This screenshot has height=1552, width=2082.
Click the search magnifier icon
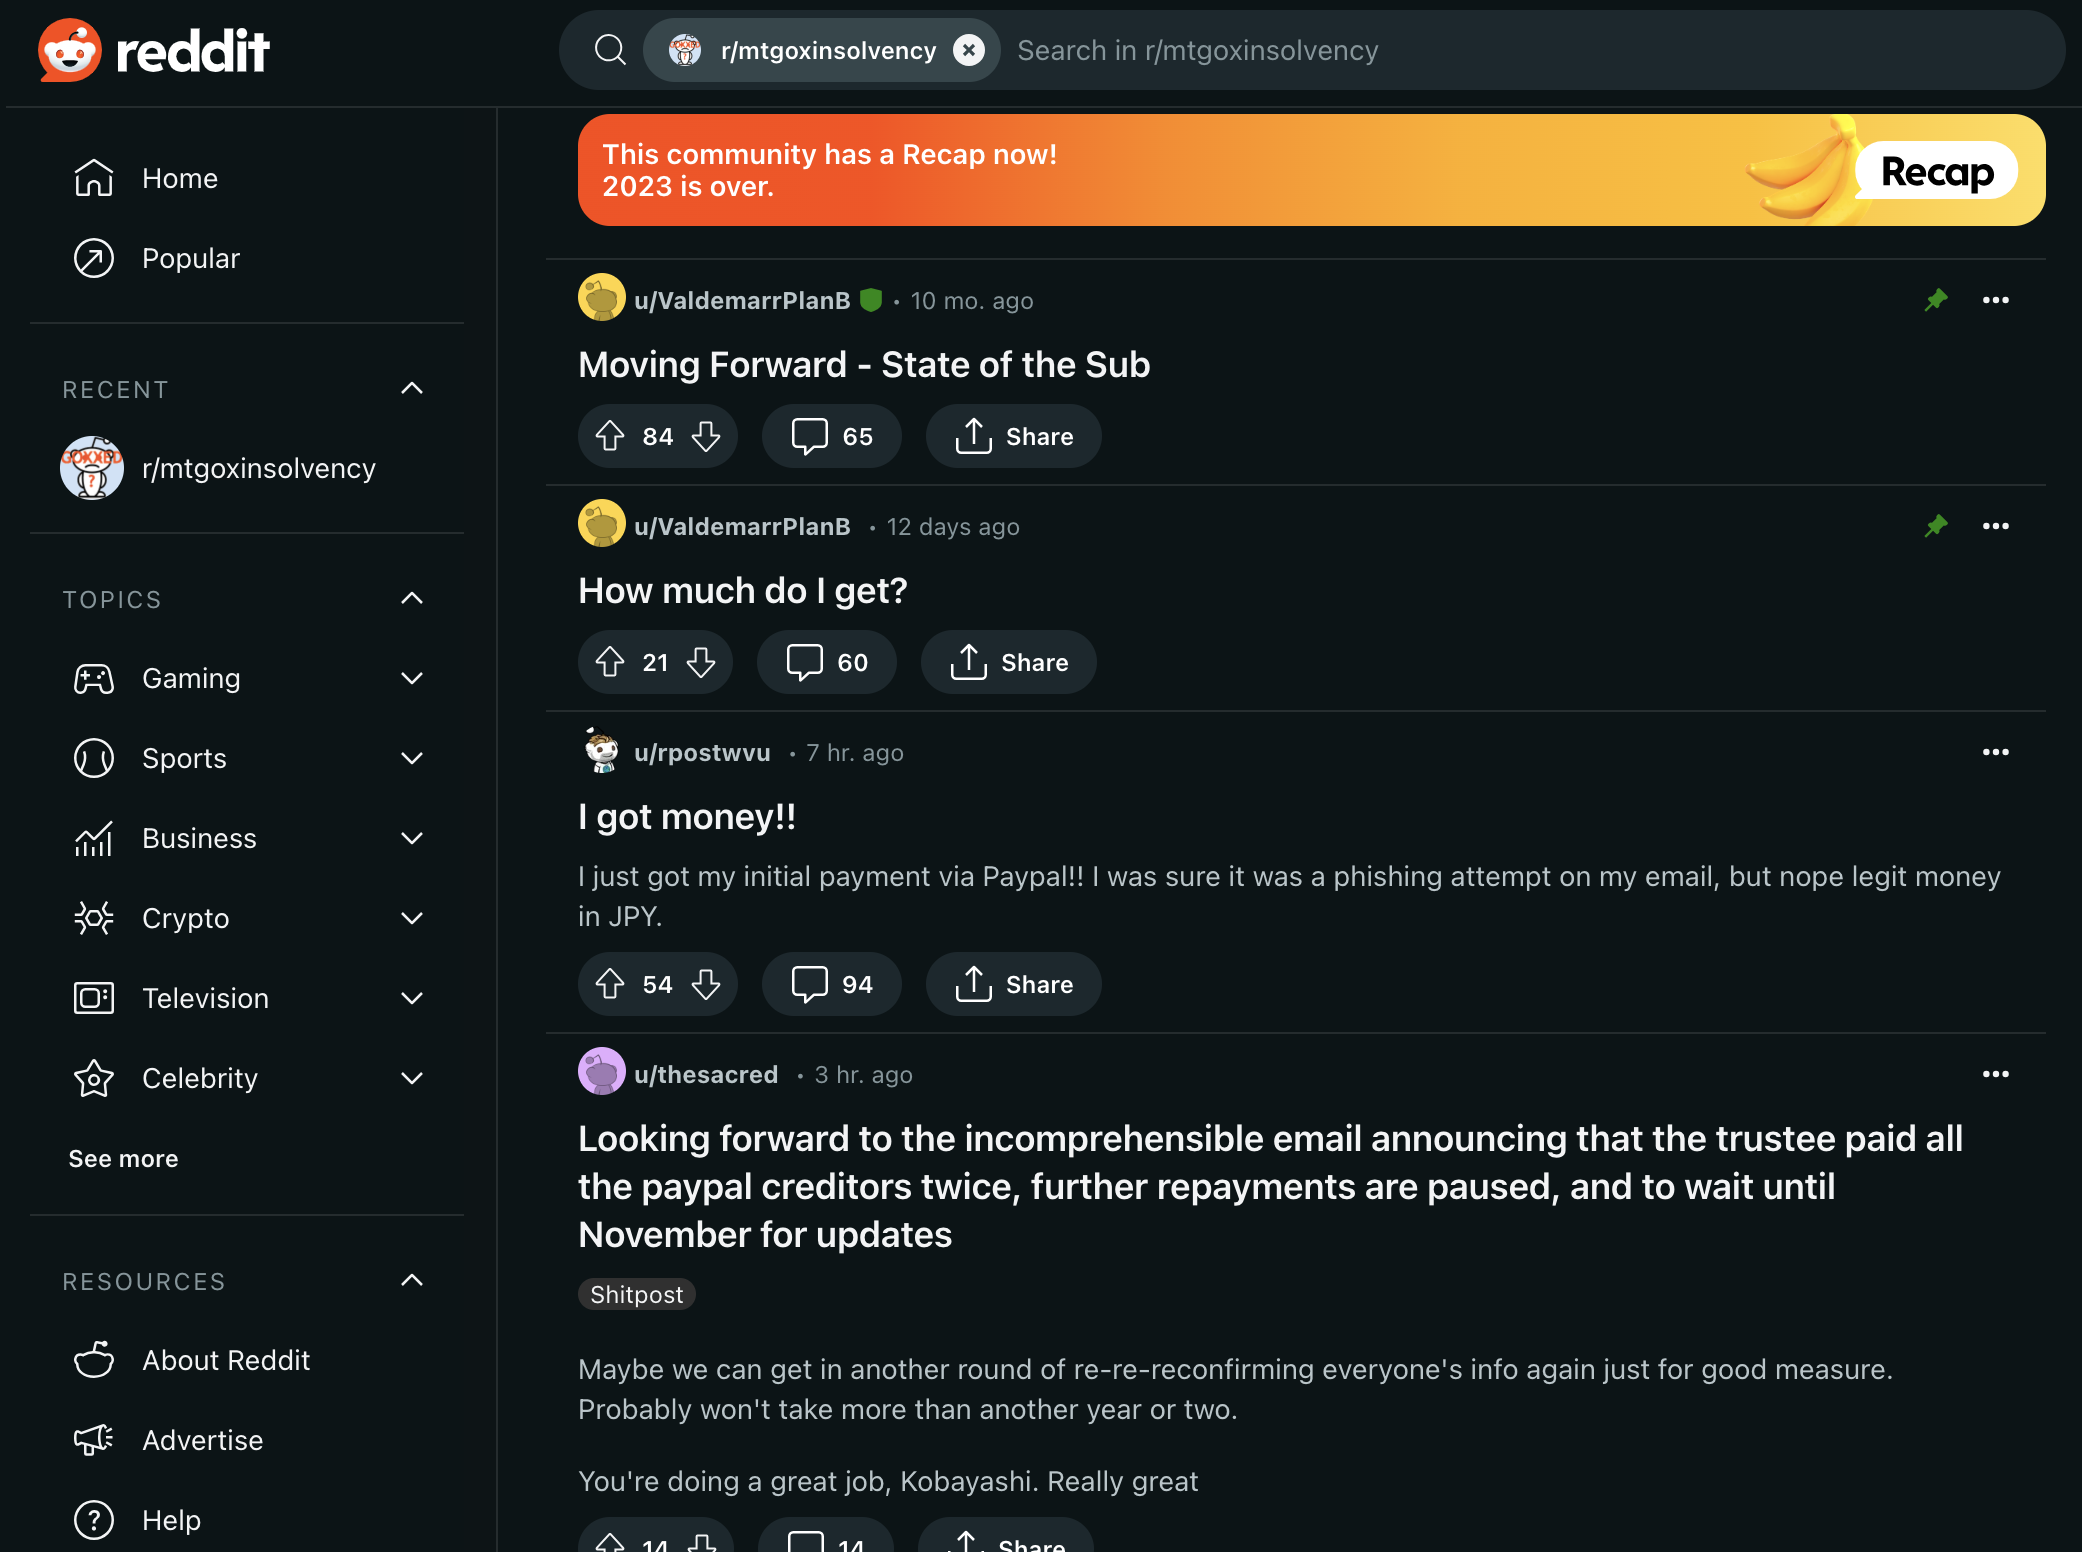610,50
